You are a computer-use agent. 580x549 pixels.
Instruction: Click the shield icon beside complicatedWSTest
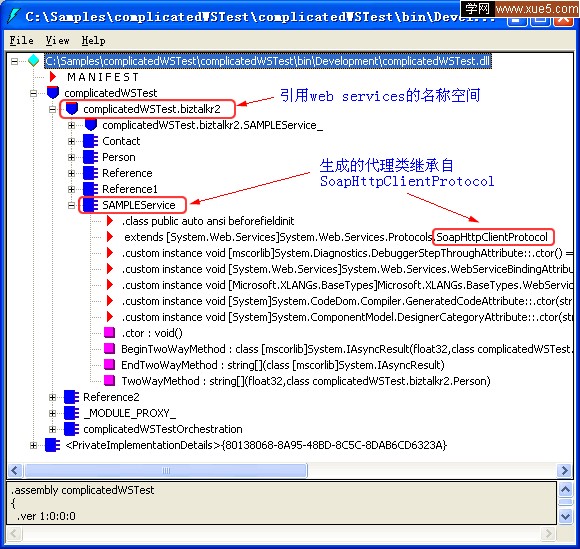53,92
